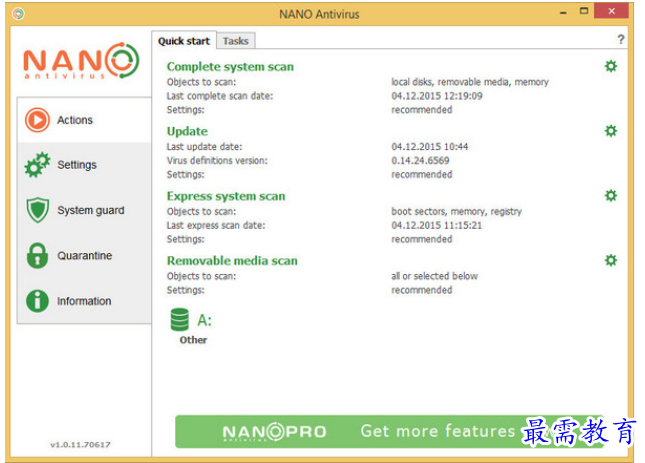Click the System guard shield icon
Screen dimensions: 645x463
[37, 210]
